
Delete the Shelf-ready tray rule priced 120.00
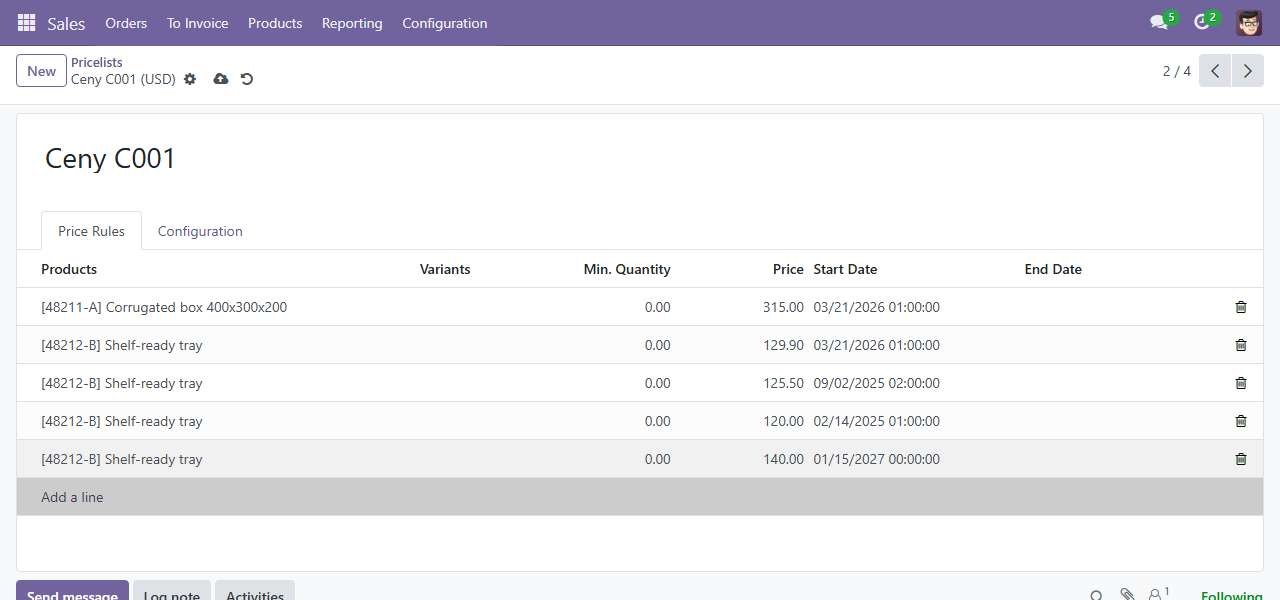(1241, 421)
